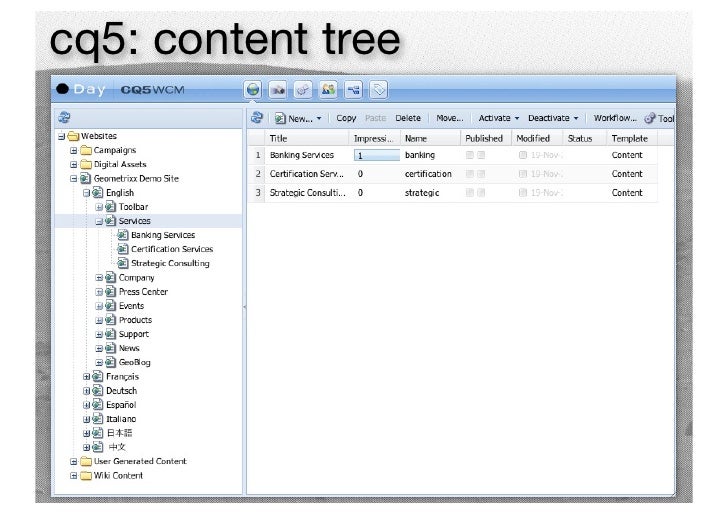Click the Strategic Consulting page icon in tree

click(123, 263)
